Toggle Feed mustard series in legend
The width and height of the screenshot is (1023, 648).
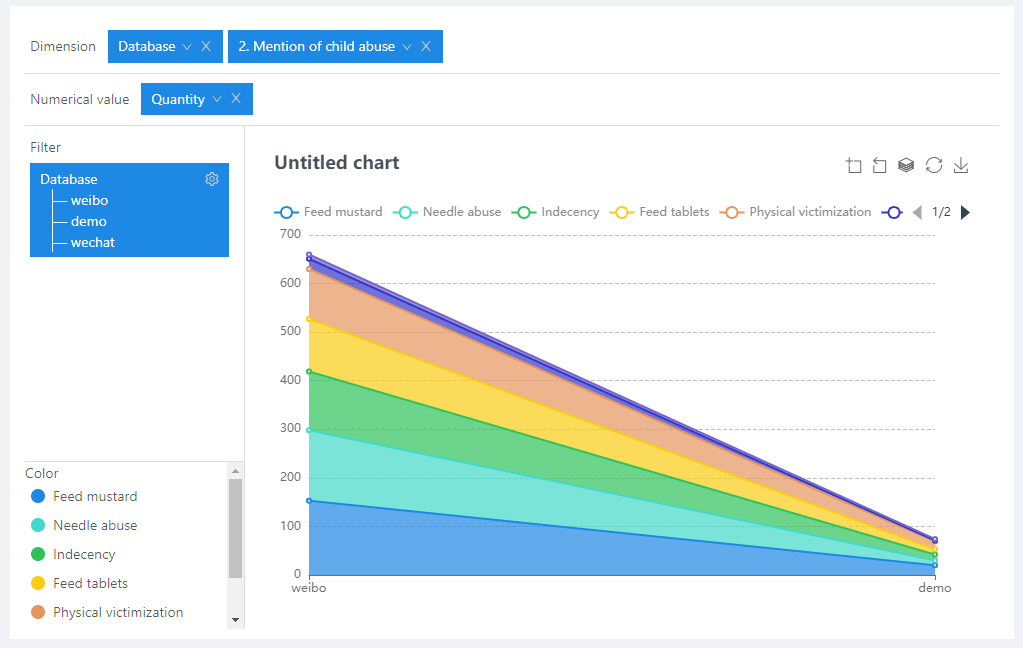(329, 212)
